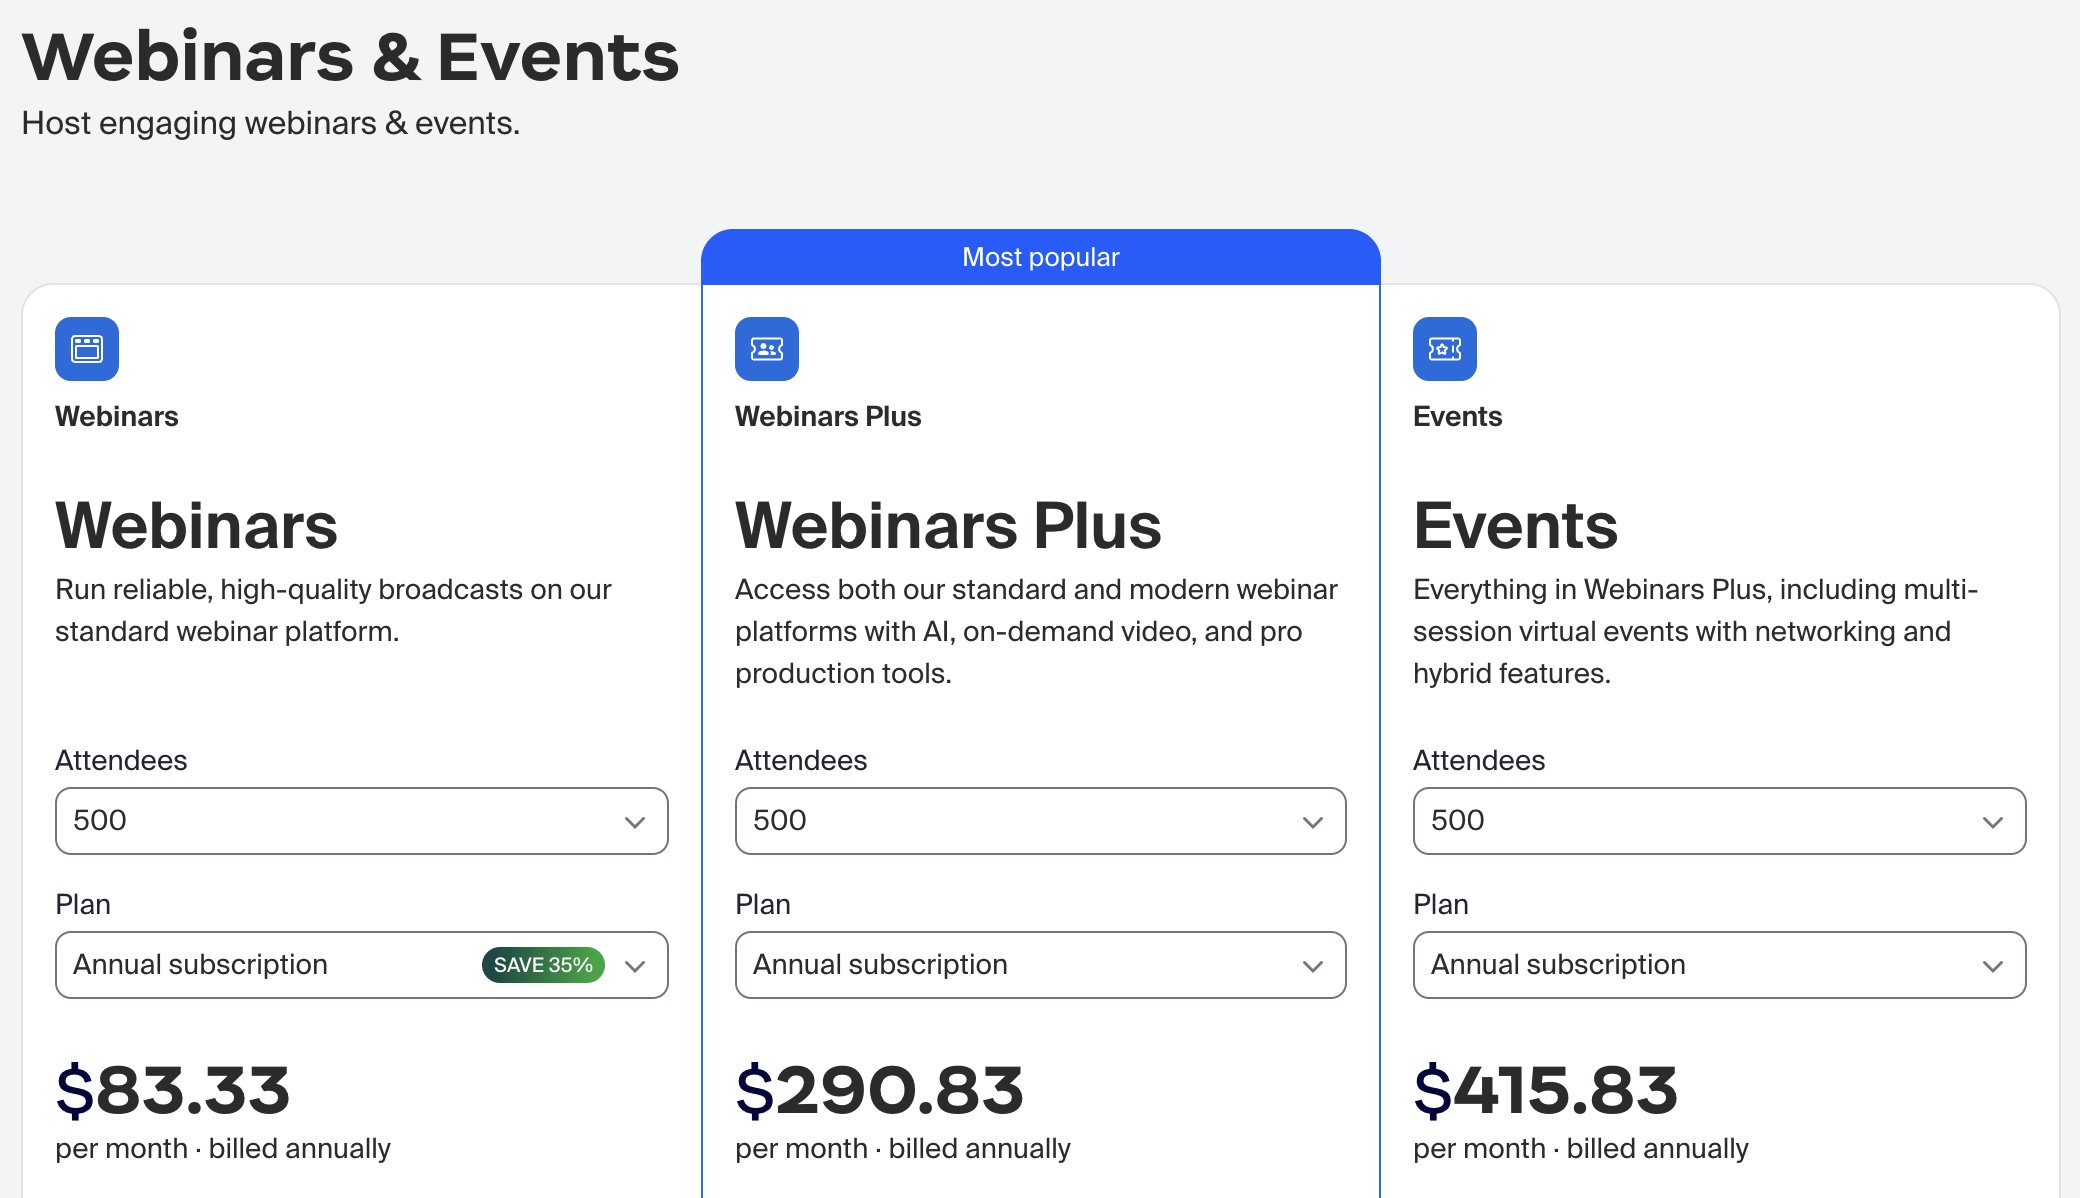The height and width of the screenshot is (1198, 2080).
Task: Open the Attendees dropdown for Webinars
Action: point(361,822)
